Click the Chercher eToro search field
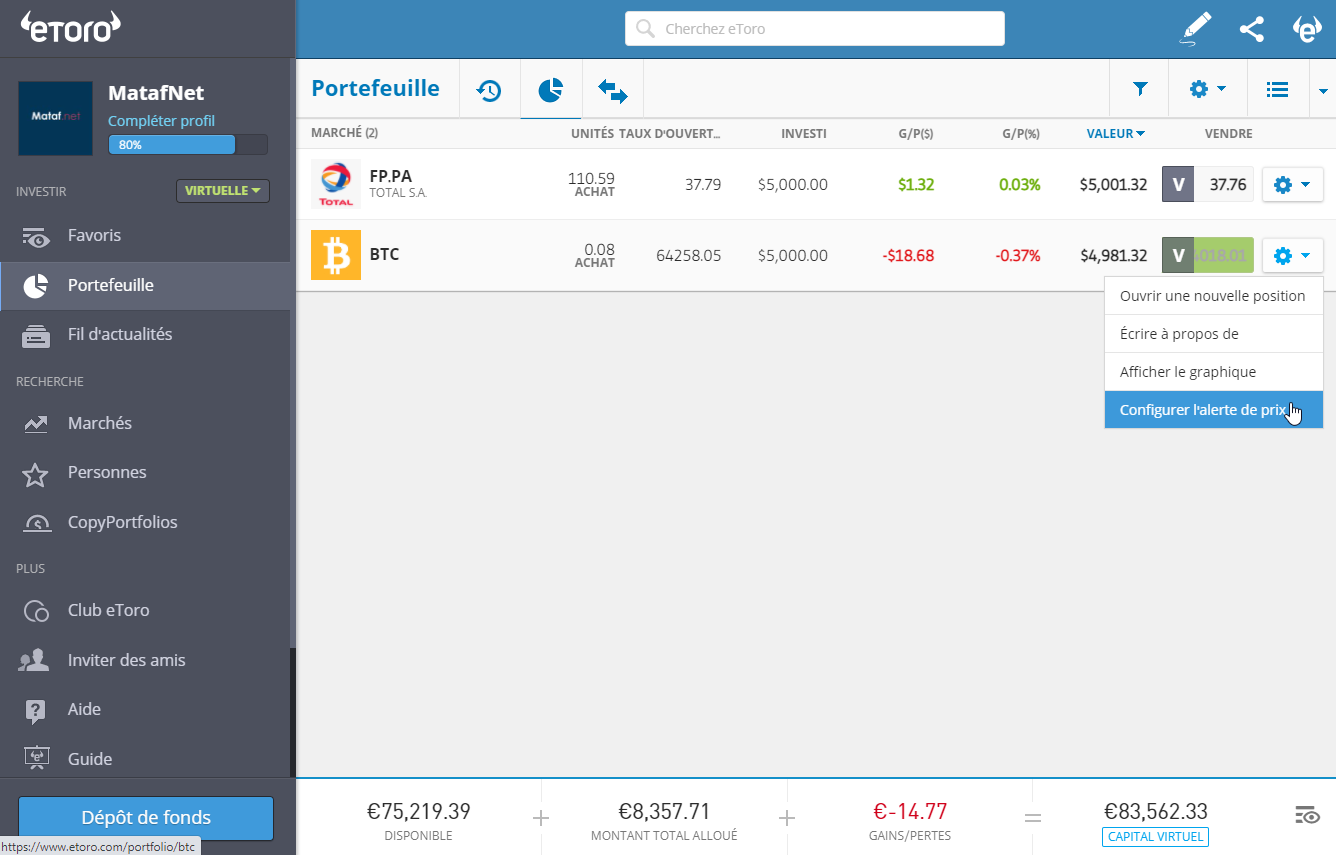 [x=815, y=29]
